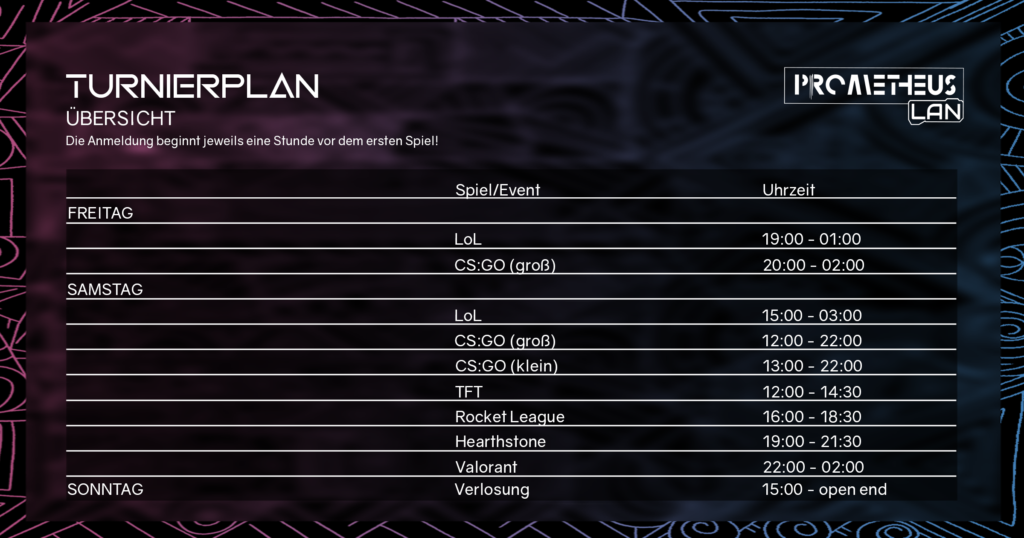This screenshot has height=538, width=1024.
Task: Click the 19:00 - 01:00 time slot
Action: point(811,239)
